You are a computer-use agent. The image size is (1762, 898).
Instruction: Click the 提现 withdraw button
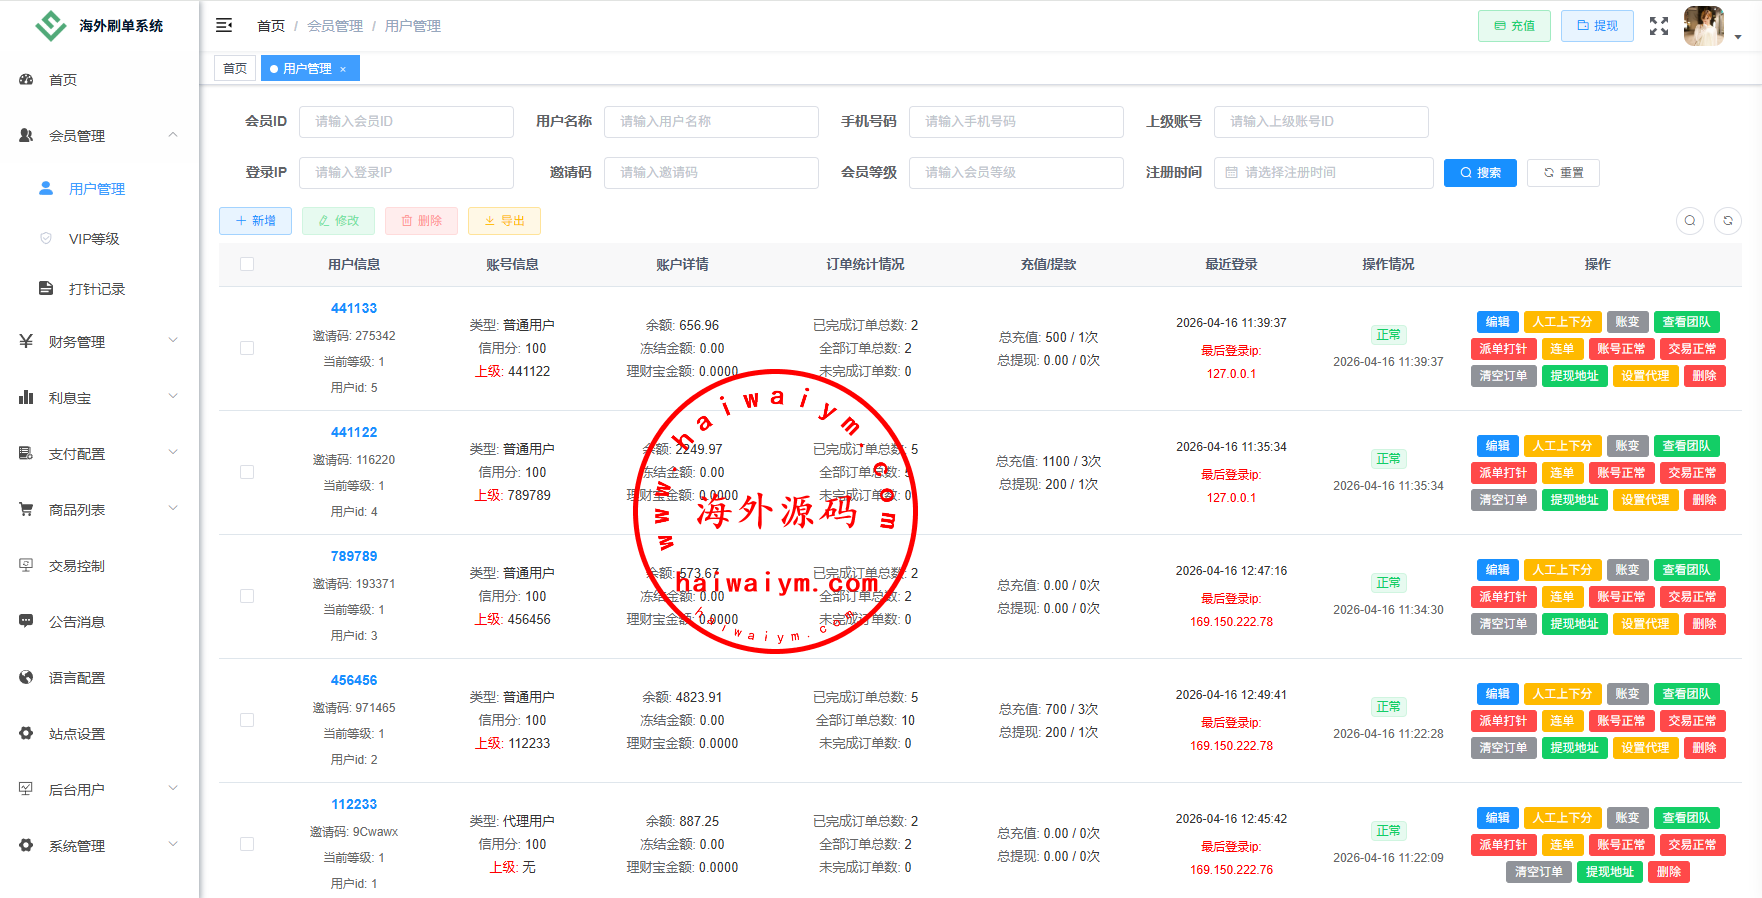[x=1597, y=26]
